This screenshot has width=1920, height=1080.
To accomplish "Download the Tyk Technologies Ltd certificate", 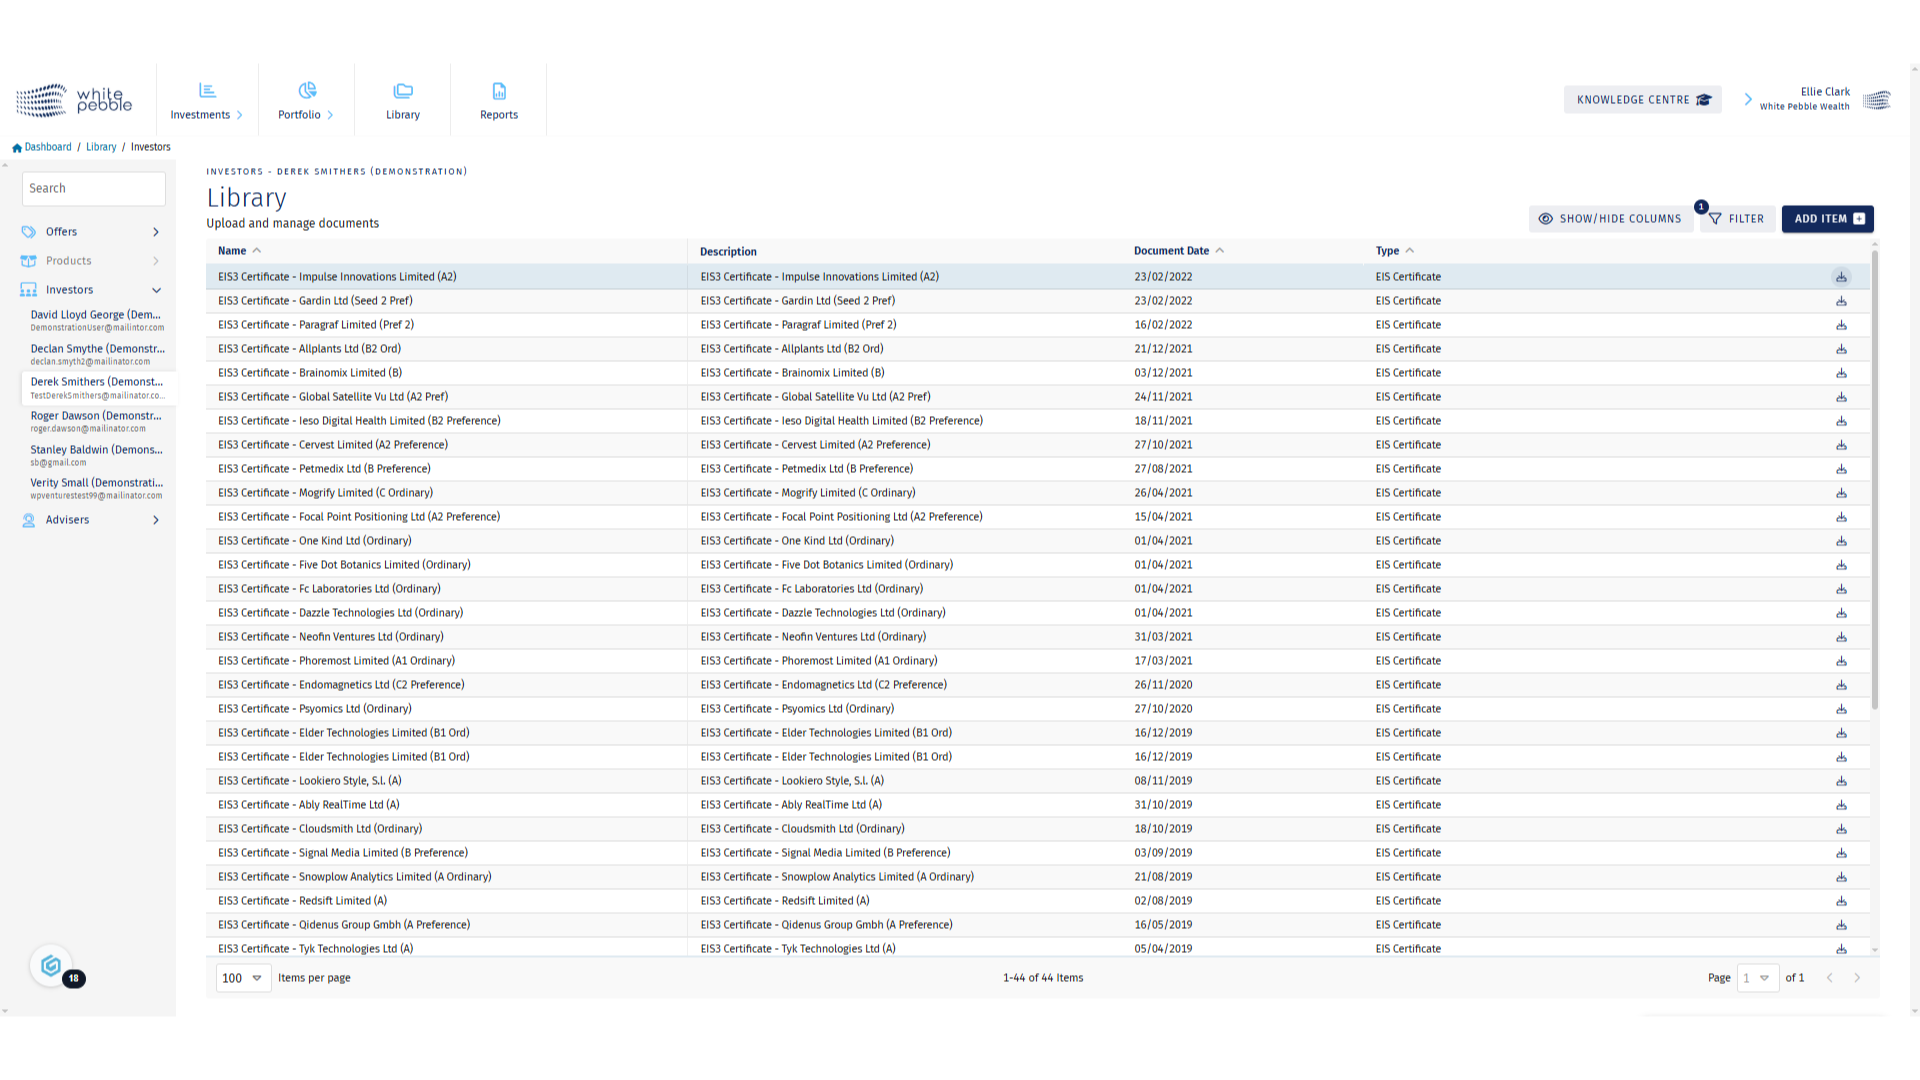I will pos(1841,948).
